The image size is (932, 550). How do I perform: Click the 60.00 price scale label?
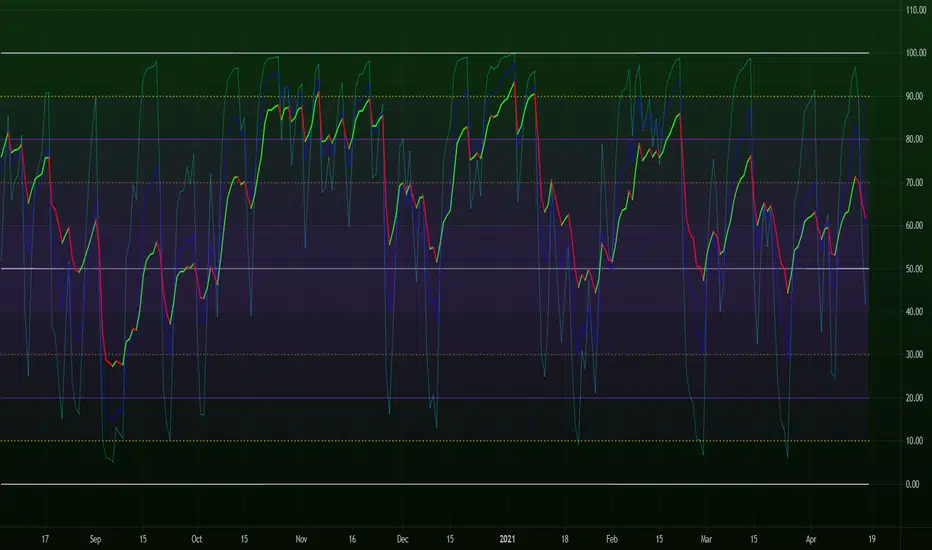914,225
